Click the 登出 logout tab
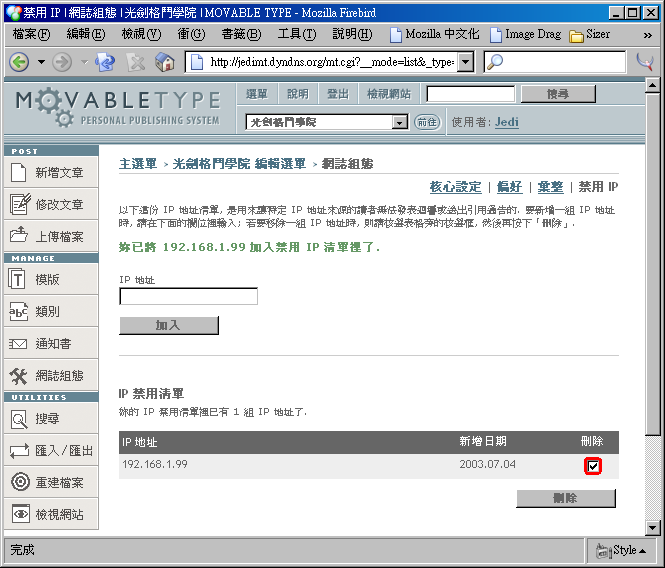Viewport: 665px width, 568px height. point(338,94)
